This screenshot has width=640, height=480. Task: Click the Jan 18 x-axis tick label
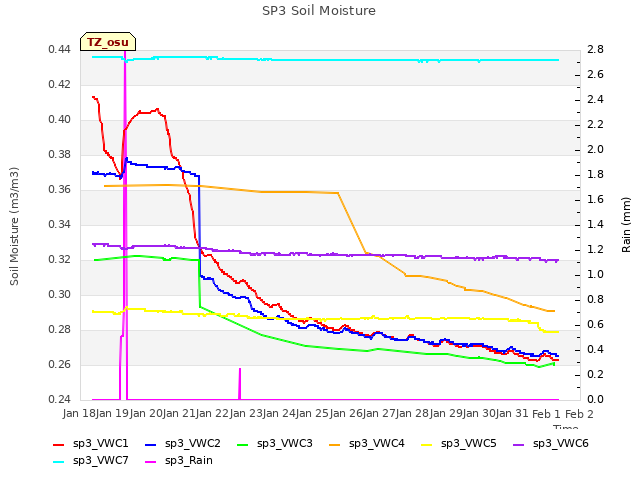point(79,413)
